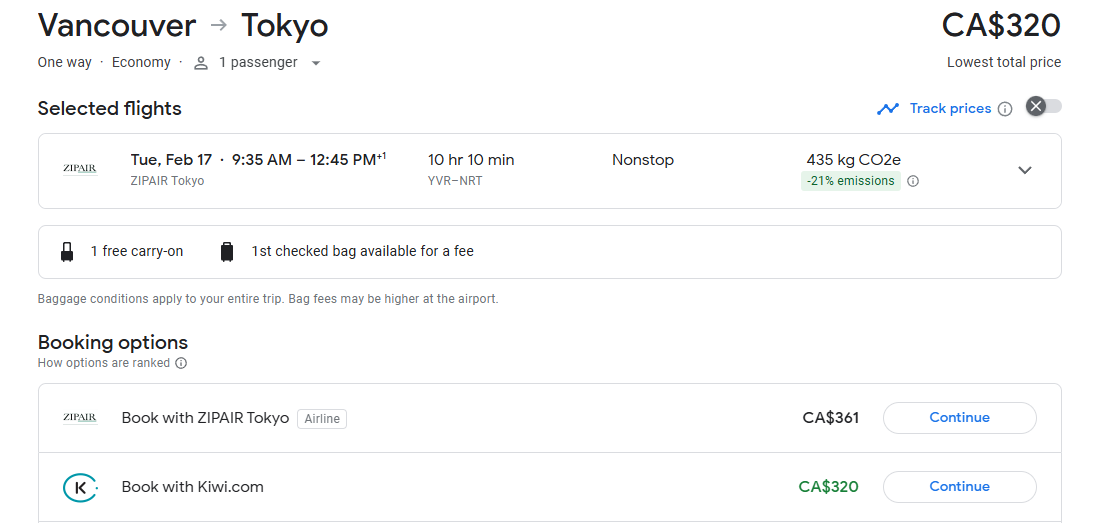Image resolution: width=1113 pixels, height=523 pixels.
Task: Click the Airline tag next to ZIPAIR
Action: coord(322,419)
